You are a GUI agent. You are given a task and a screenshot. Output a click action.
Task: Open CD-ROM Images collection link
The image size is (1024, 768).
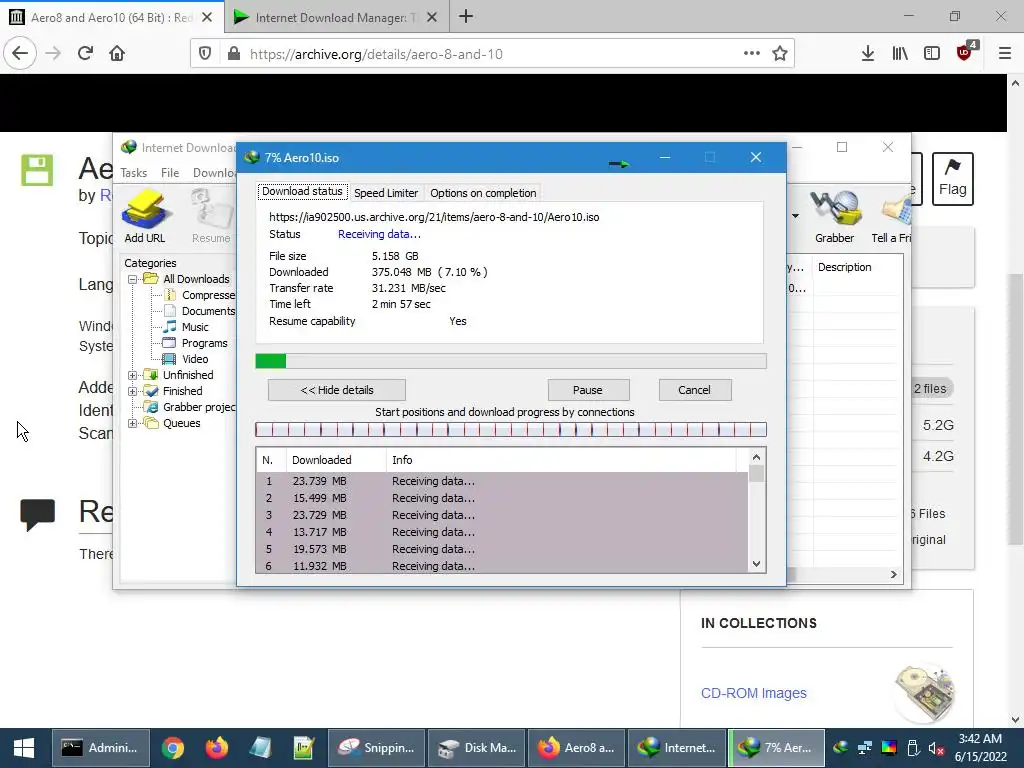(754, 693)
